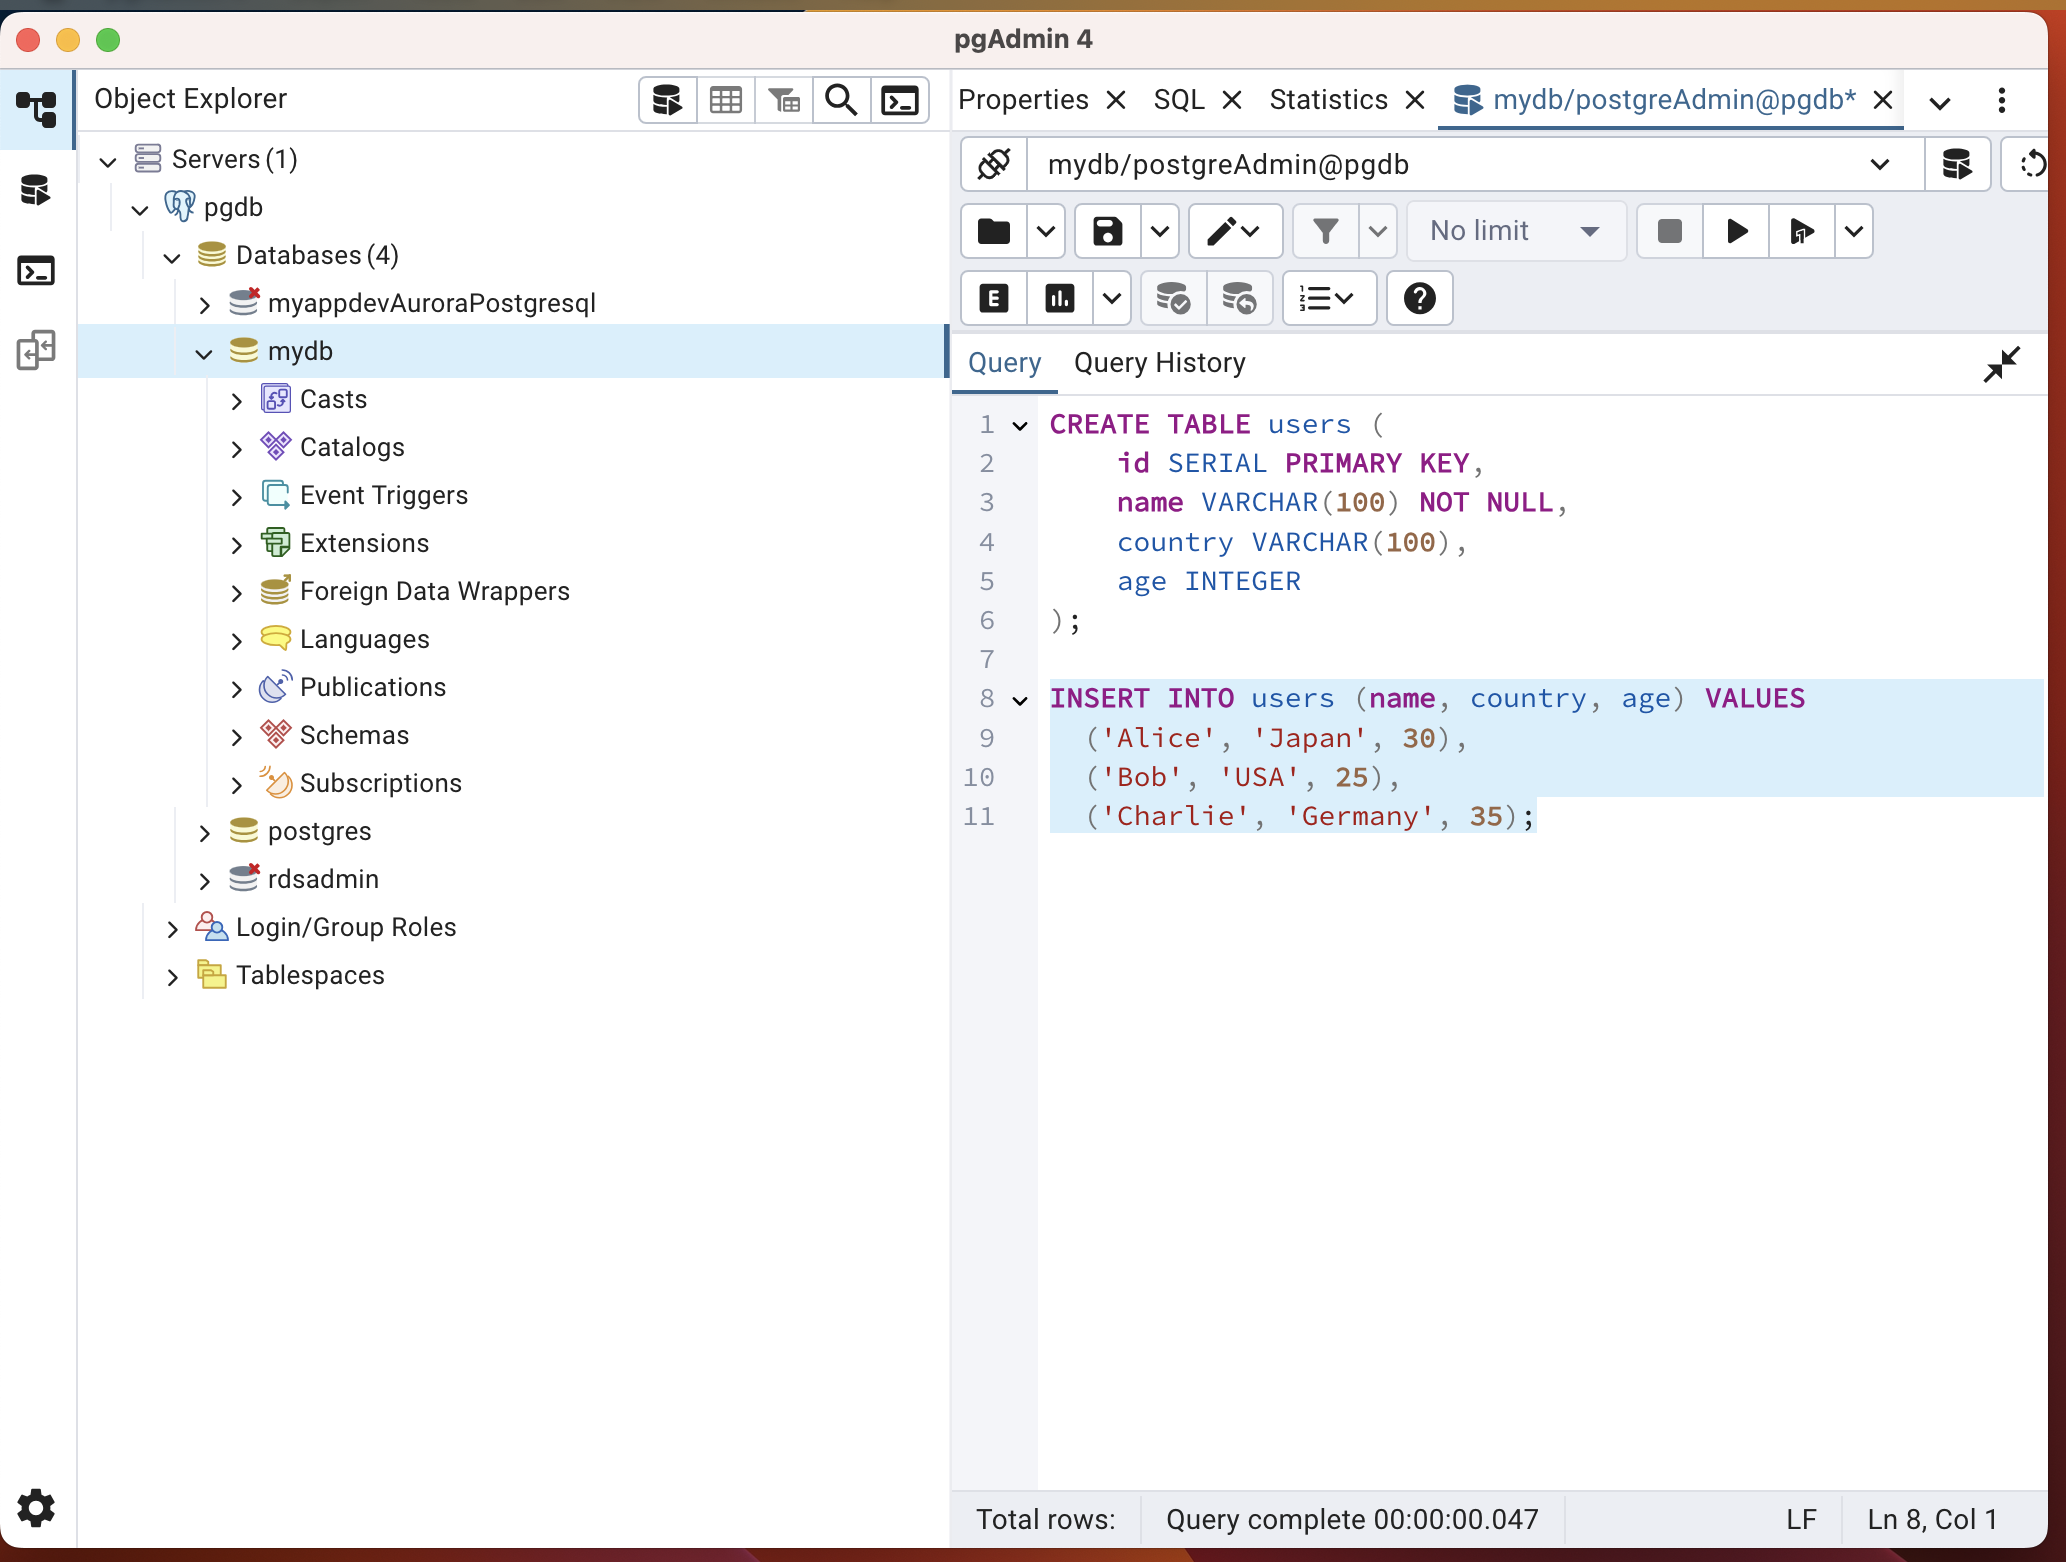Collapse the pgdb server node
The width and height of the screenshot is (2066, 1562).
140,209
